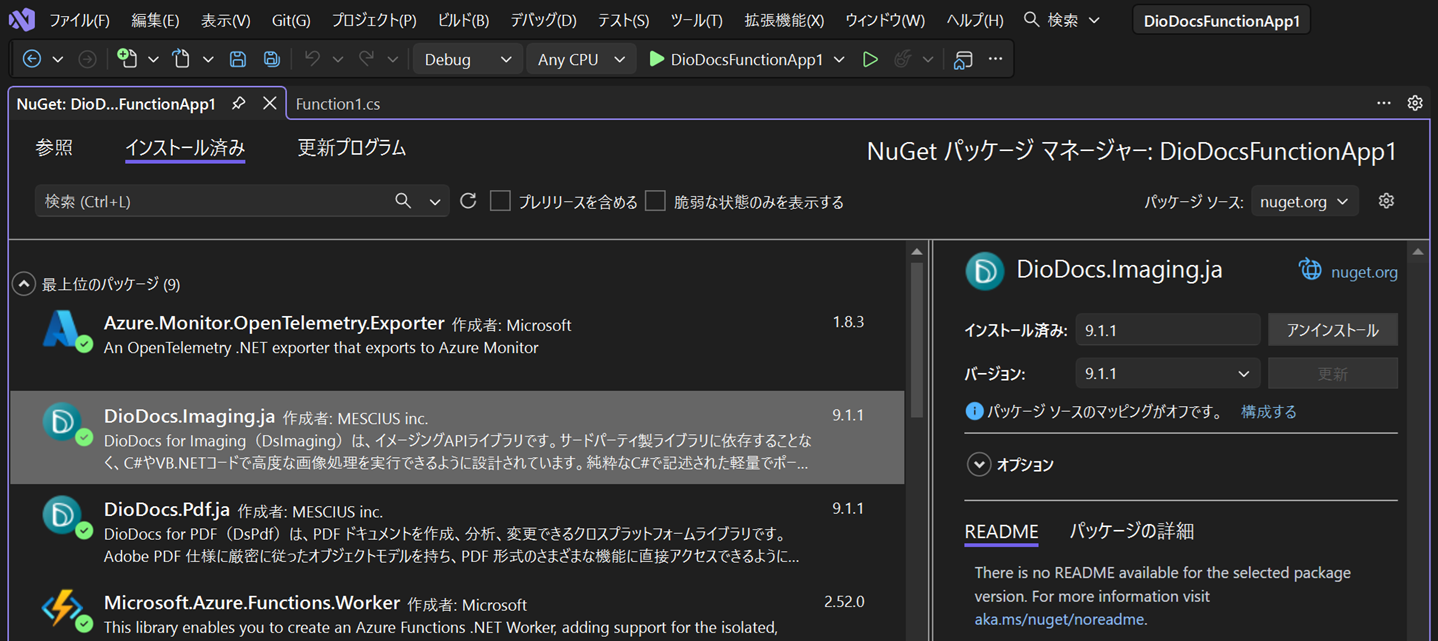Click the 更新 button
The height and width of the screenshot is (641, 1438).
click(1333, 374)
